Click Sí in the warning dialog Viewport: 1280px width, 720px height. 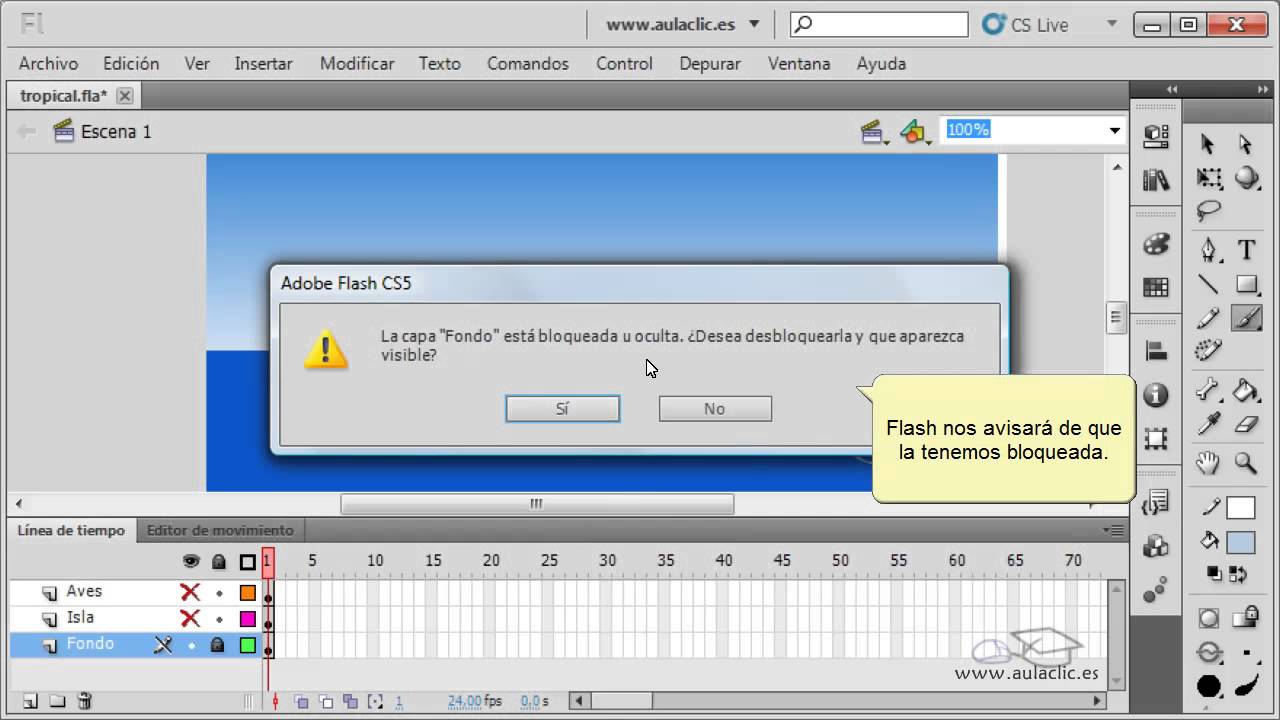pyautogui.click(x=562, y=408)
